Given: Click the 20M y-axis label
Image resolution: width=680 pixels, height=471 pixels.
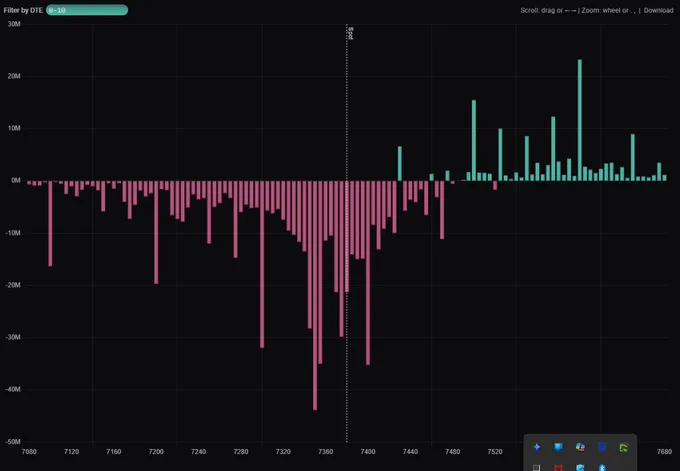Looking at the screenshot, I should click(x=14, y=76).
